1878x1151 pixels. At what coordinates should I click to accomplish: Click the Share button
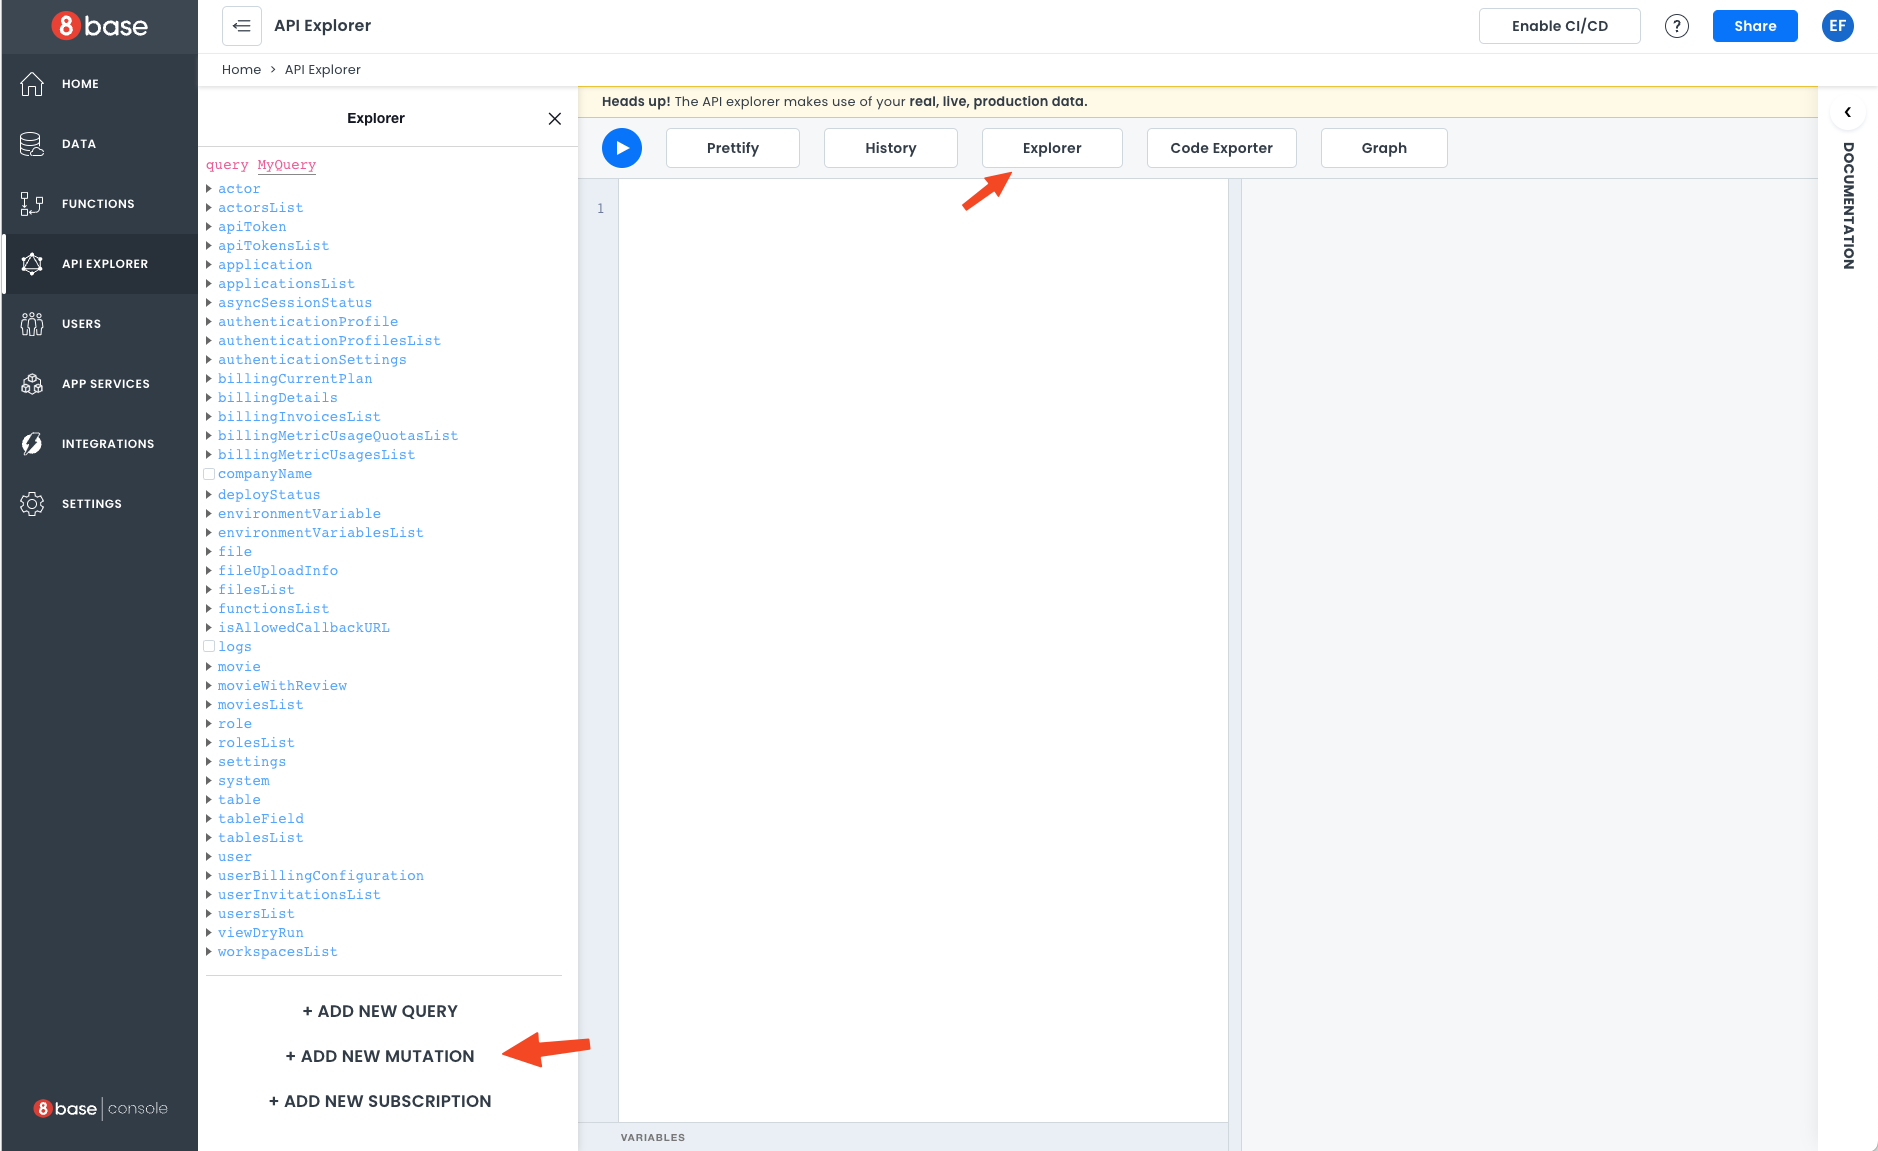pyautogui.click(x=1754, y=26)
